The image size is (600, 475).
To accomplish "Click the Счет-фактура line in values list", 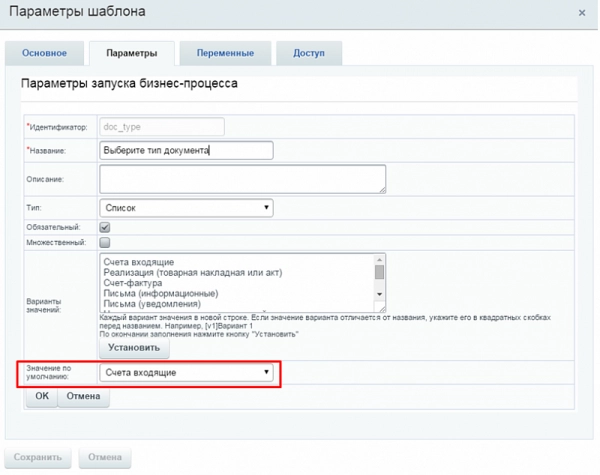I will [x=133, y=283].
